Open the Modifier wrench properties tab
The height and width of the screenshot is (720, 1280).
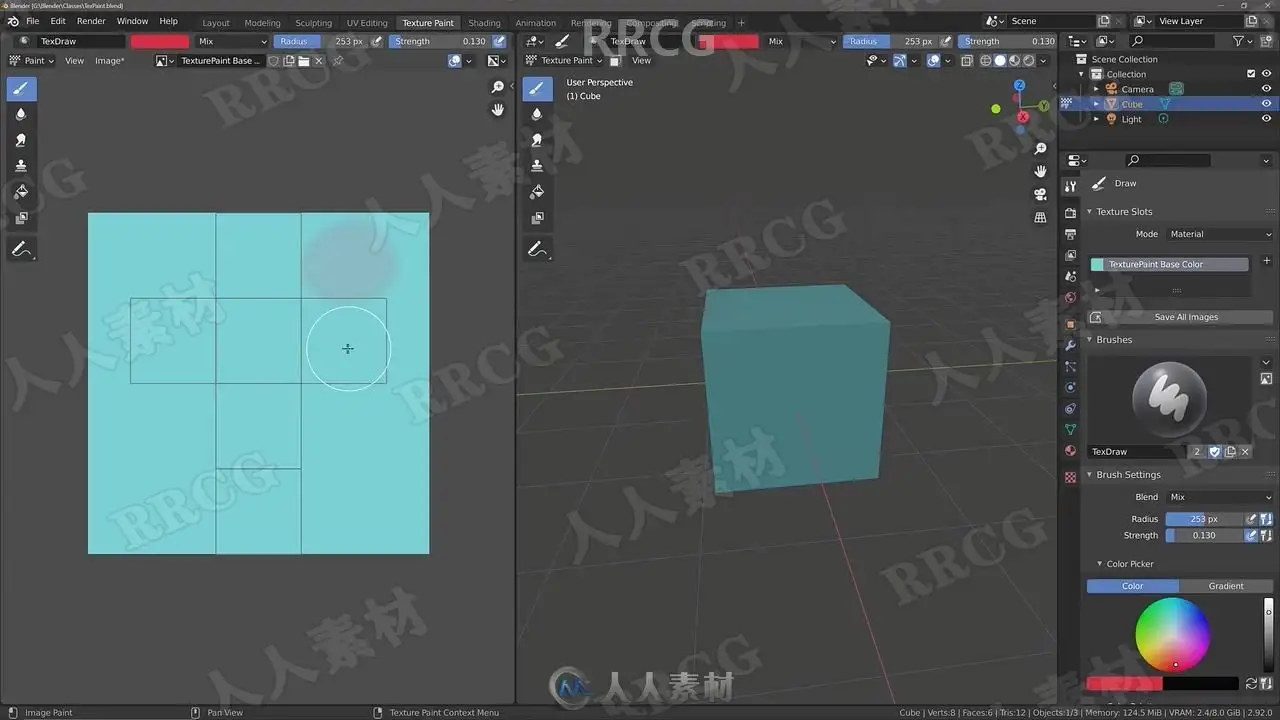(1070, 345)
